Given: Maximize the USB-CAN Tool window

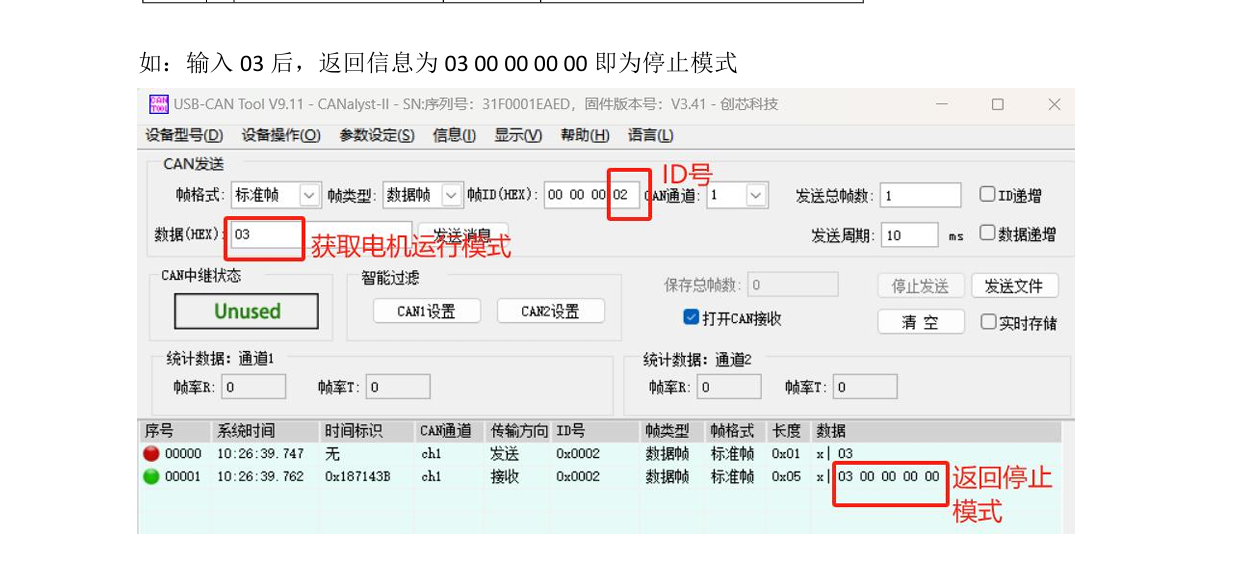Looking at the screenshot, I should 997,104.
